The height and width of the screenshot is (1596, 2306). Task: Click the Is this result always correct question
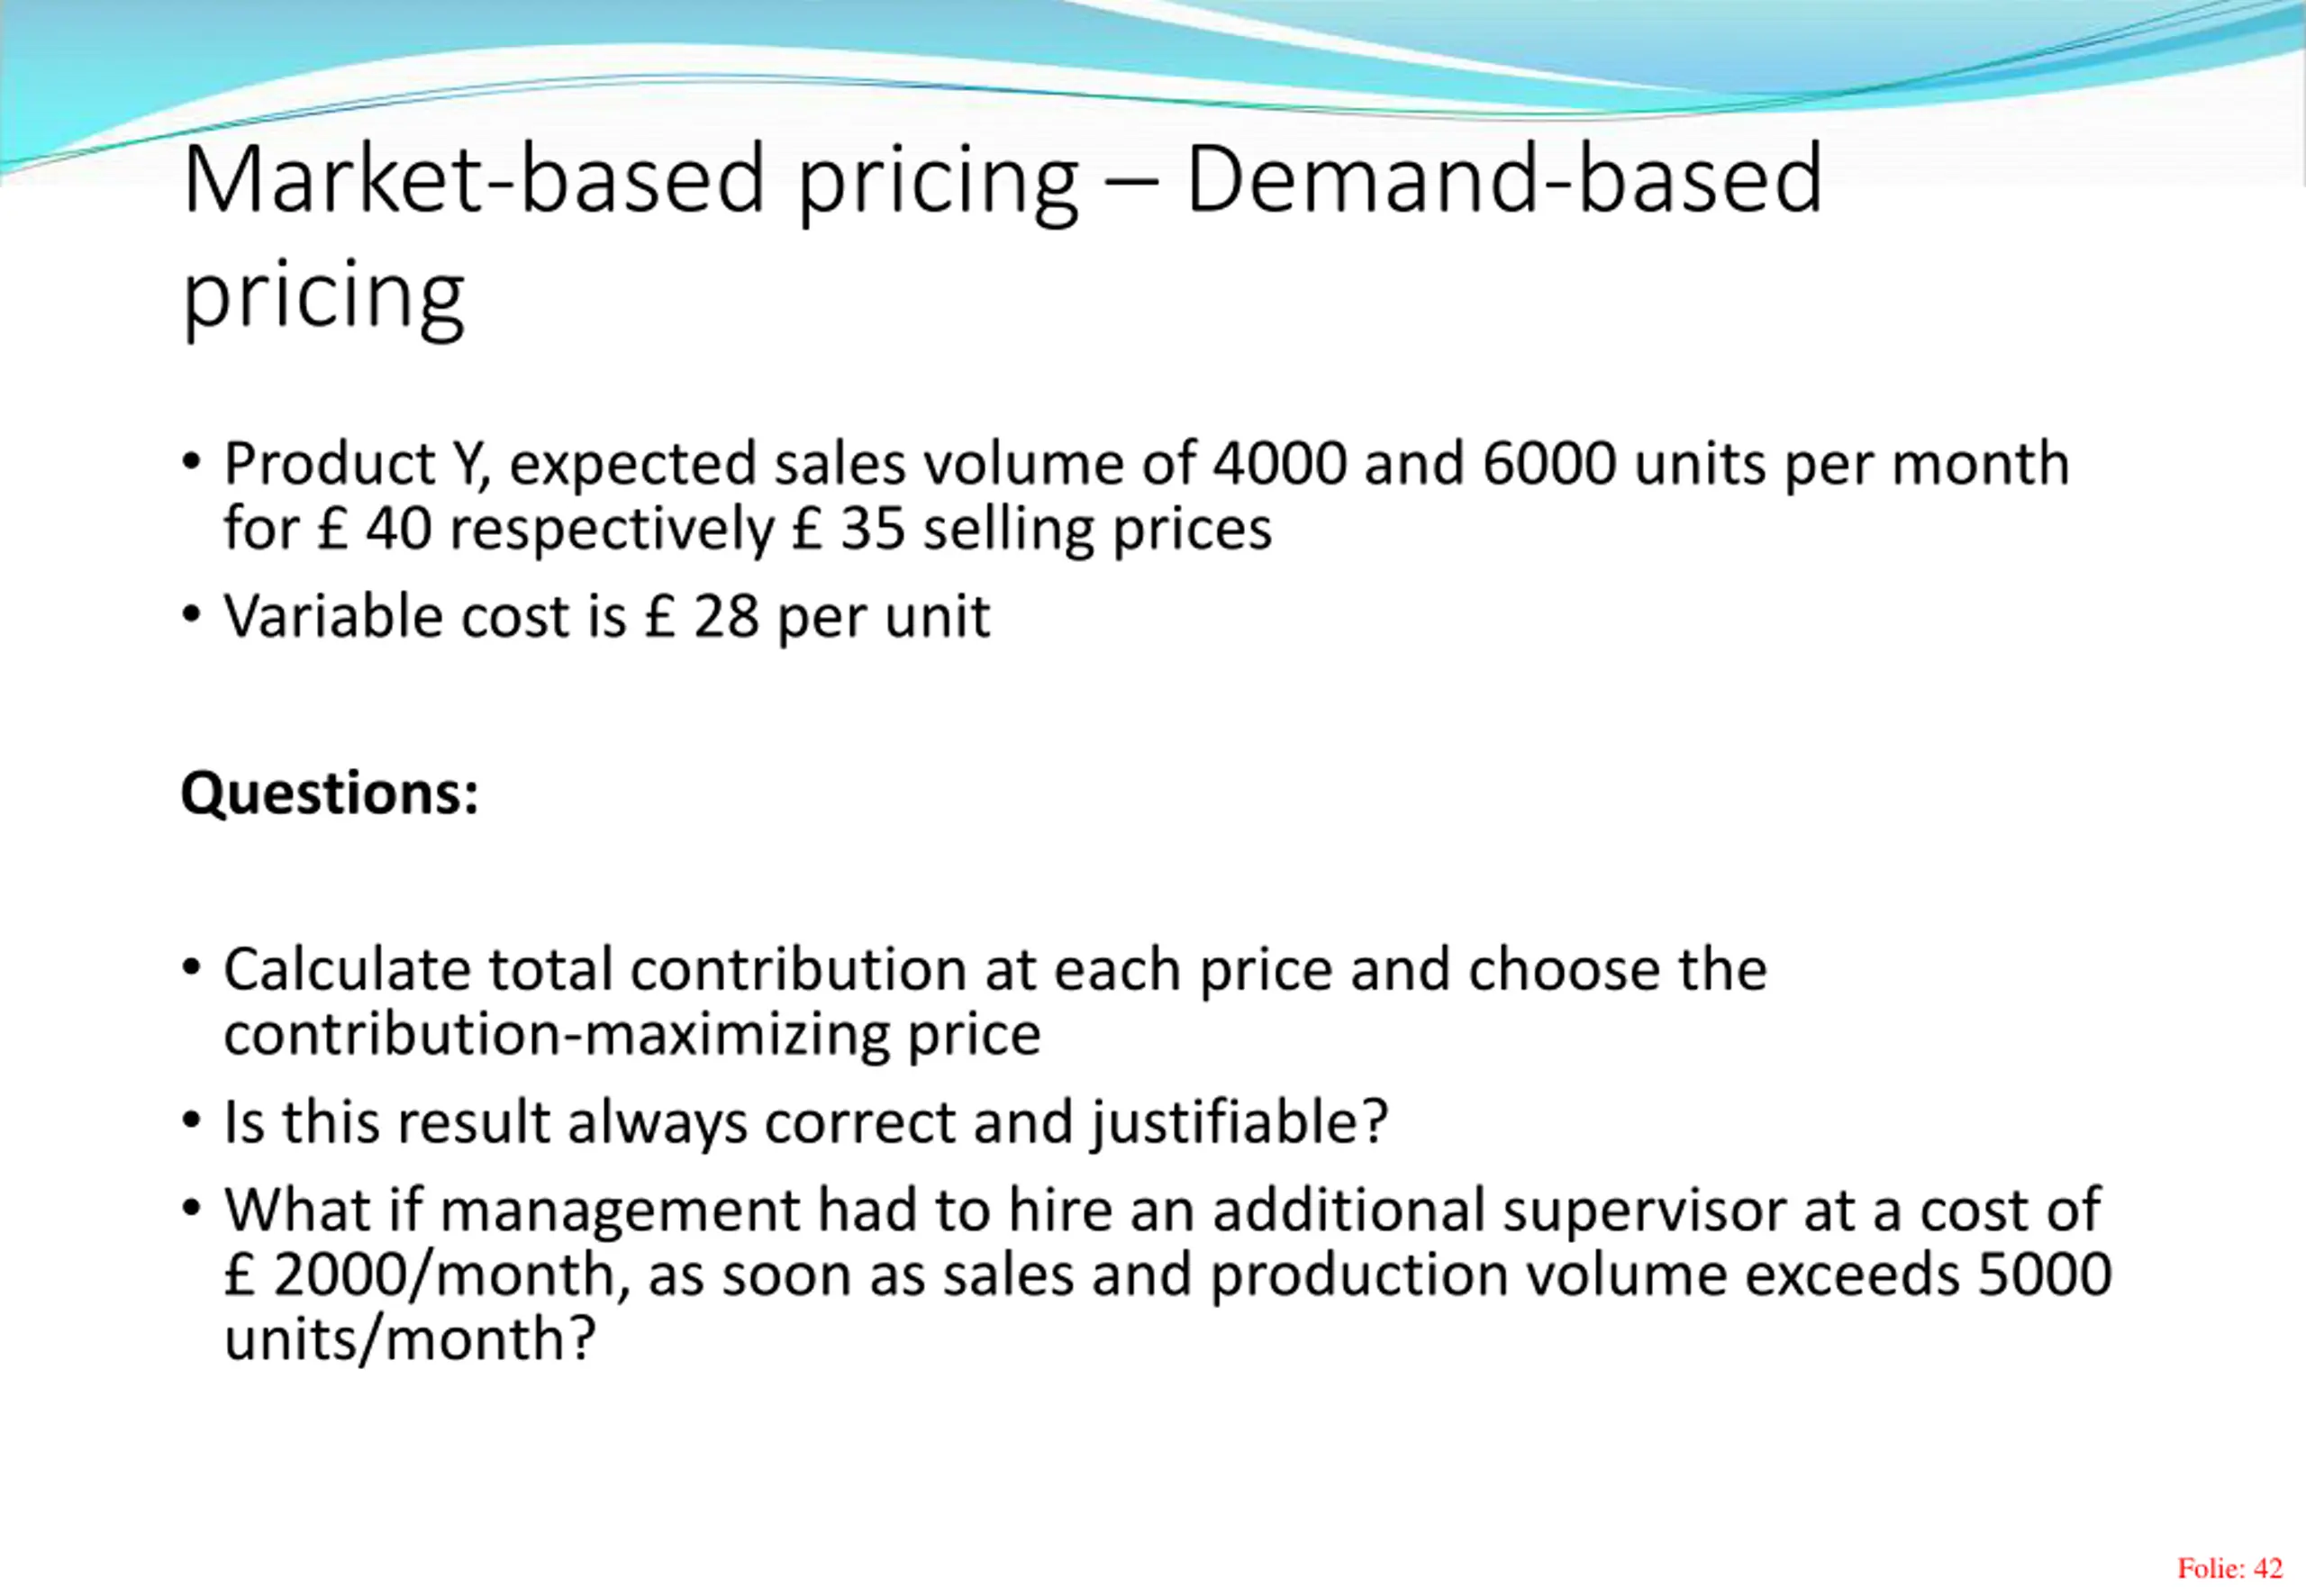click(x=805, y=1122)
